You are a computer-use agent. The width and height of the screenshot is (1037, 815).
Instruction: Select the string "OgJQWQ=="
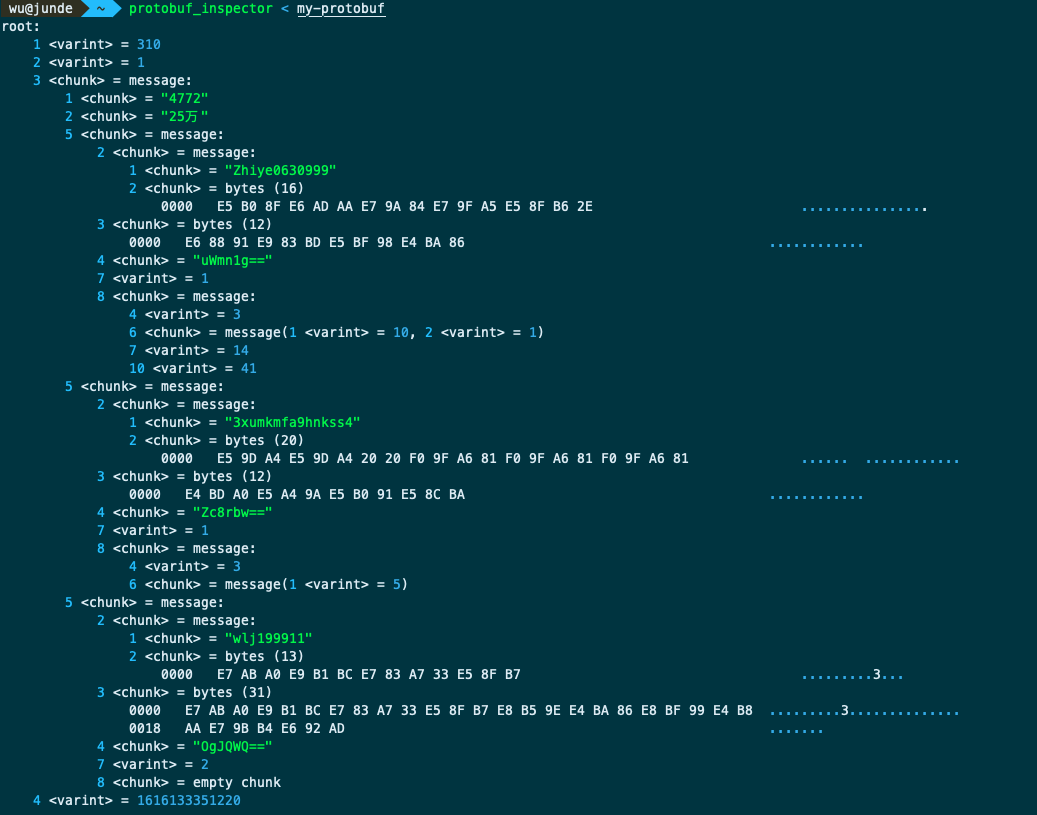click(x=232, y=747)
